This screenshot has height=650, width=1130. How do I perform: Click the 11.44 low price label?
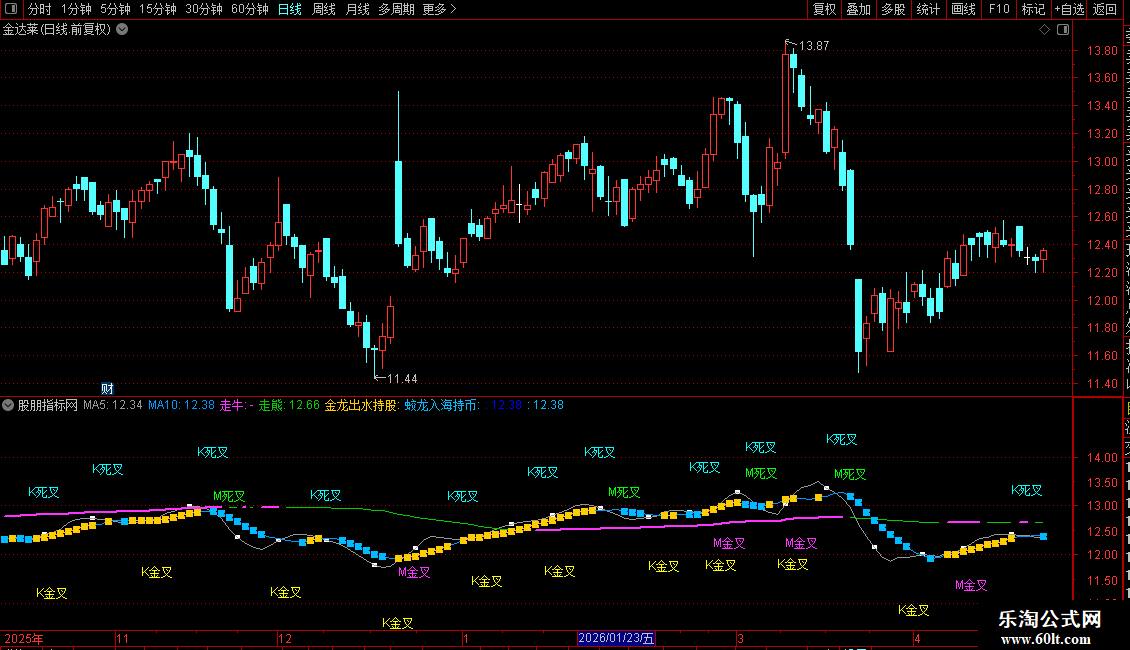[402, 379]
